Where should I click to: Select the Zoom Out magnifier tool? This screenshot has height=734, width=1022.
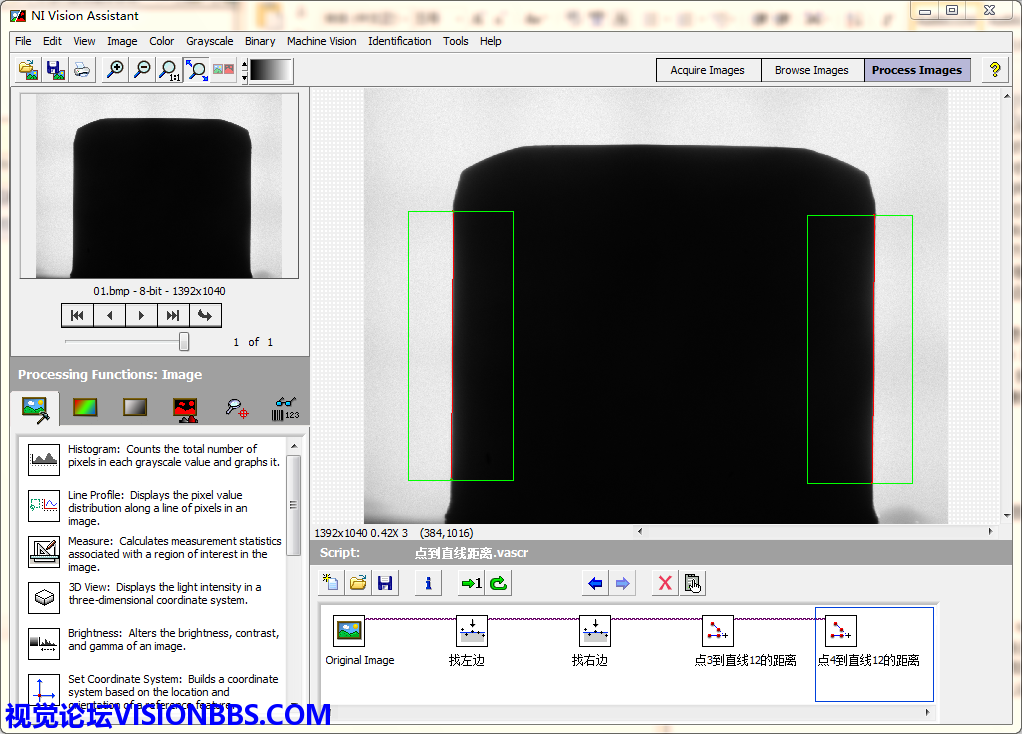coord(142,70)
